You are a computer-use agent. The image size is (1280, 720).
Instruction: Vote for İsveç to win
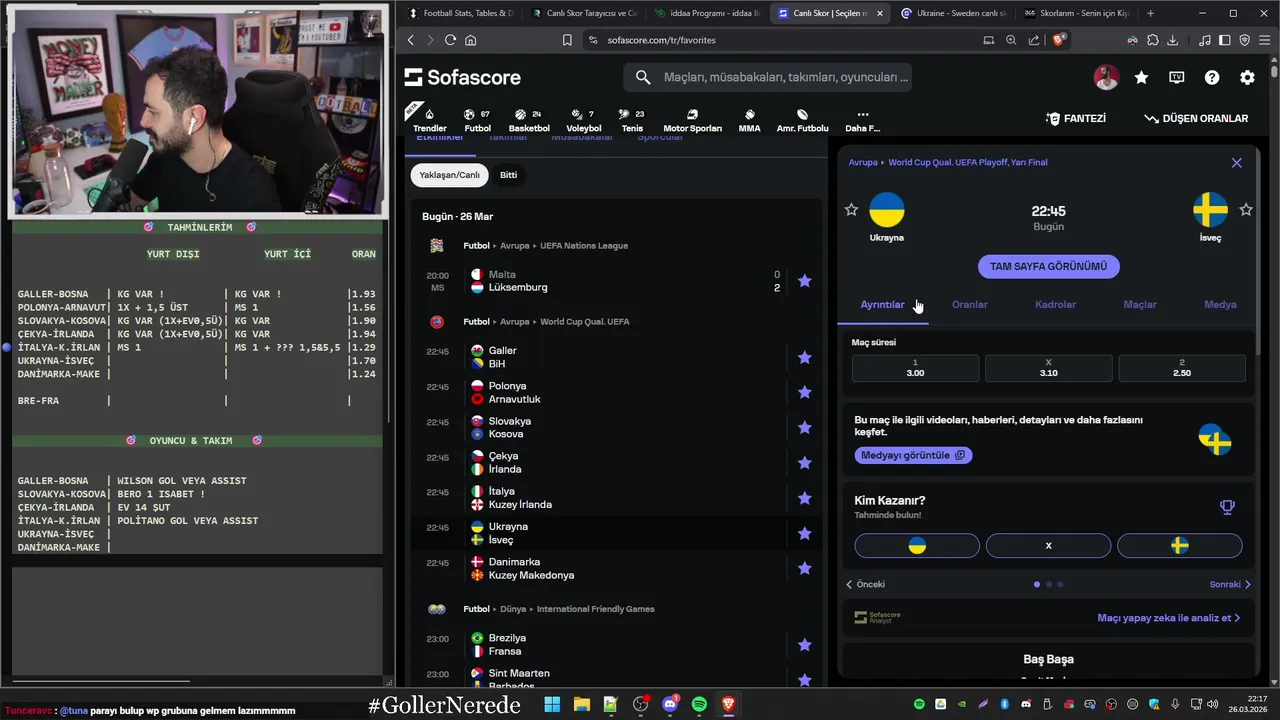(1180, 545)
